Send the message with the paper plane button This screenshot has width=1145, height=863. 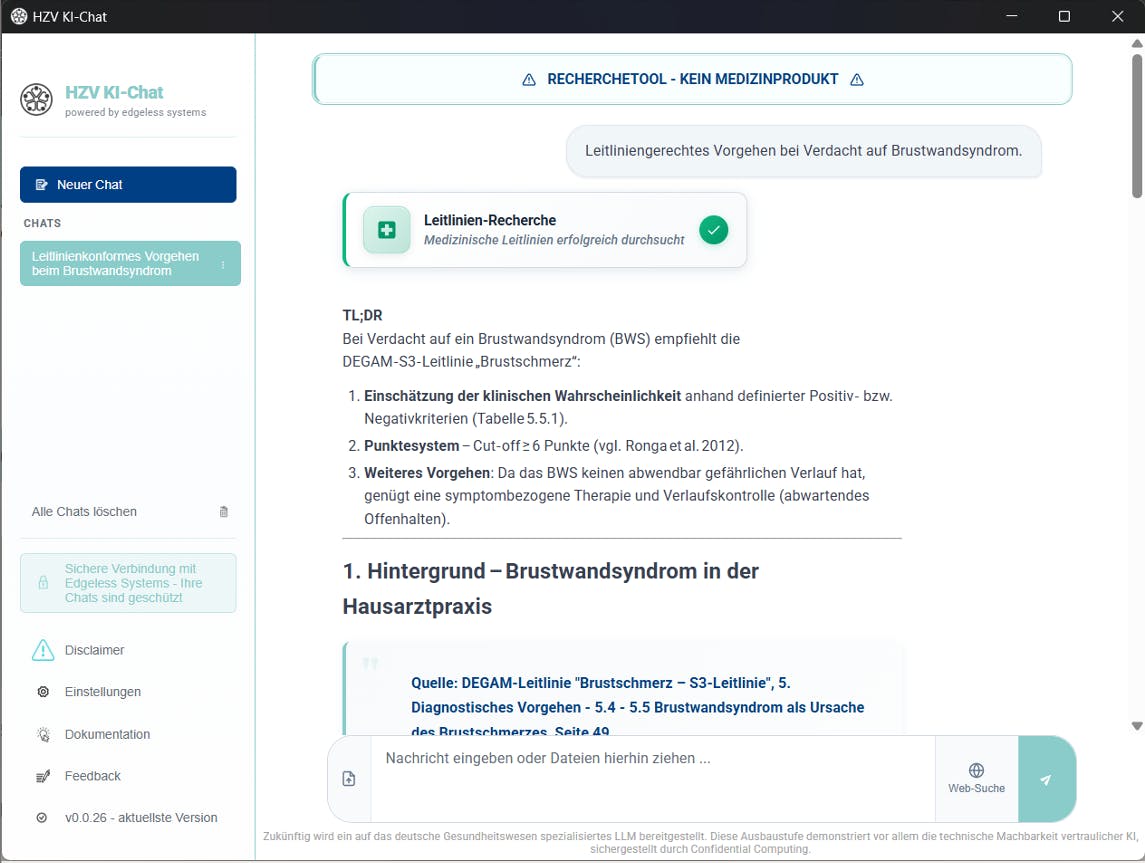point(1046,779)
